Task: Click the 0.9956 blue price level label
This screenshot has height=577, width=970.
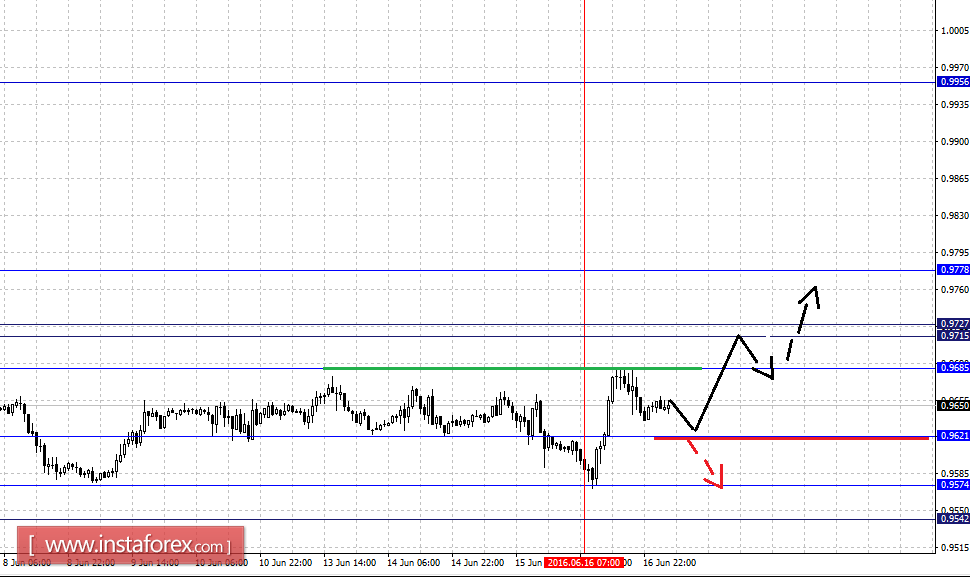Action: 953,82
